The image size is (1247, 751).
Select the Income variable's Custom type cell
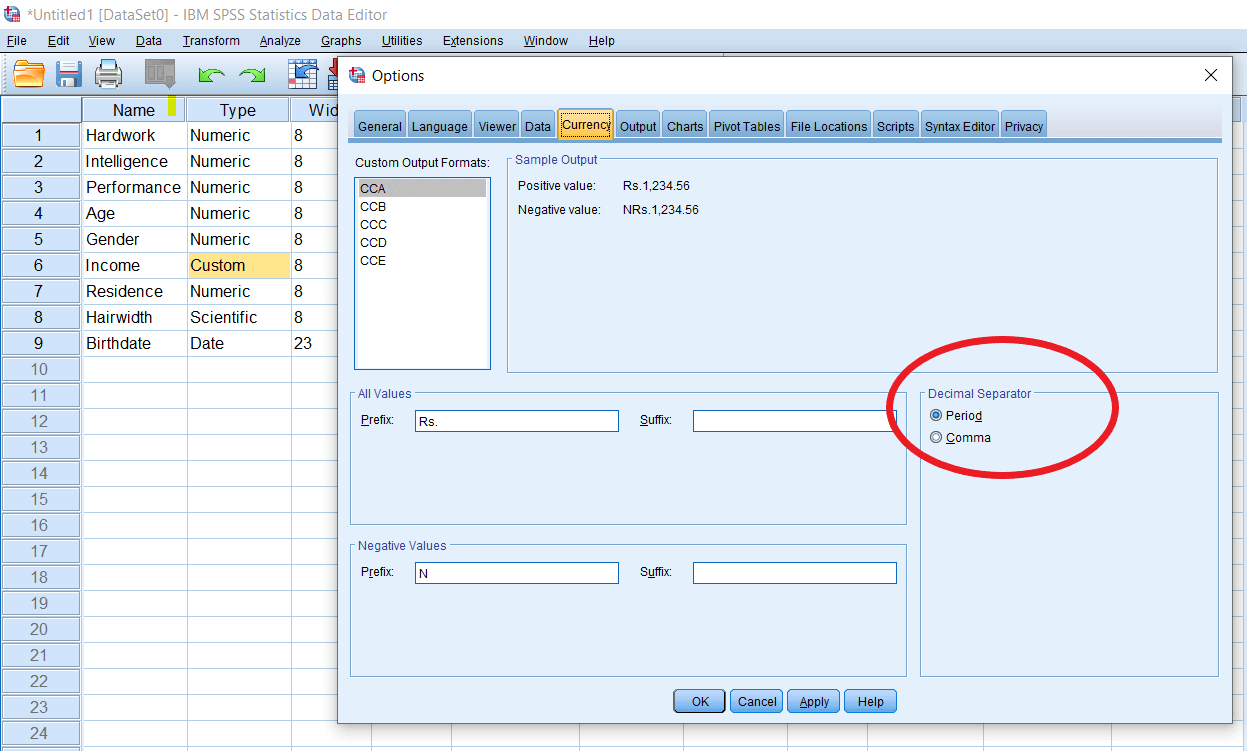click(x=238, y=266)
